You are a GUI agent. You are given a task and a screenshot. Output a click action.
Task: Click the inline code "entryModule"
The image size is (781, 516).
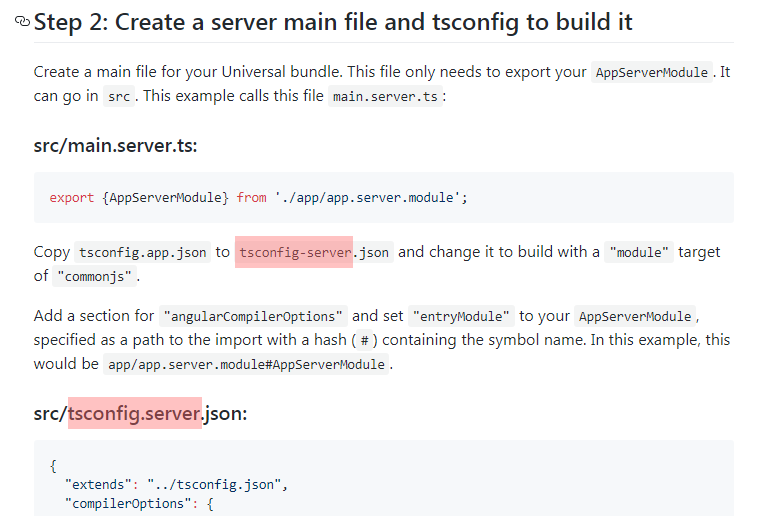461,316
